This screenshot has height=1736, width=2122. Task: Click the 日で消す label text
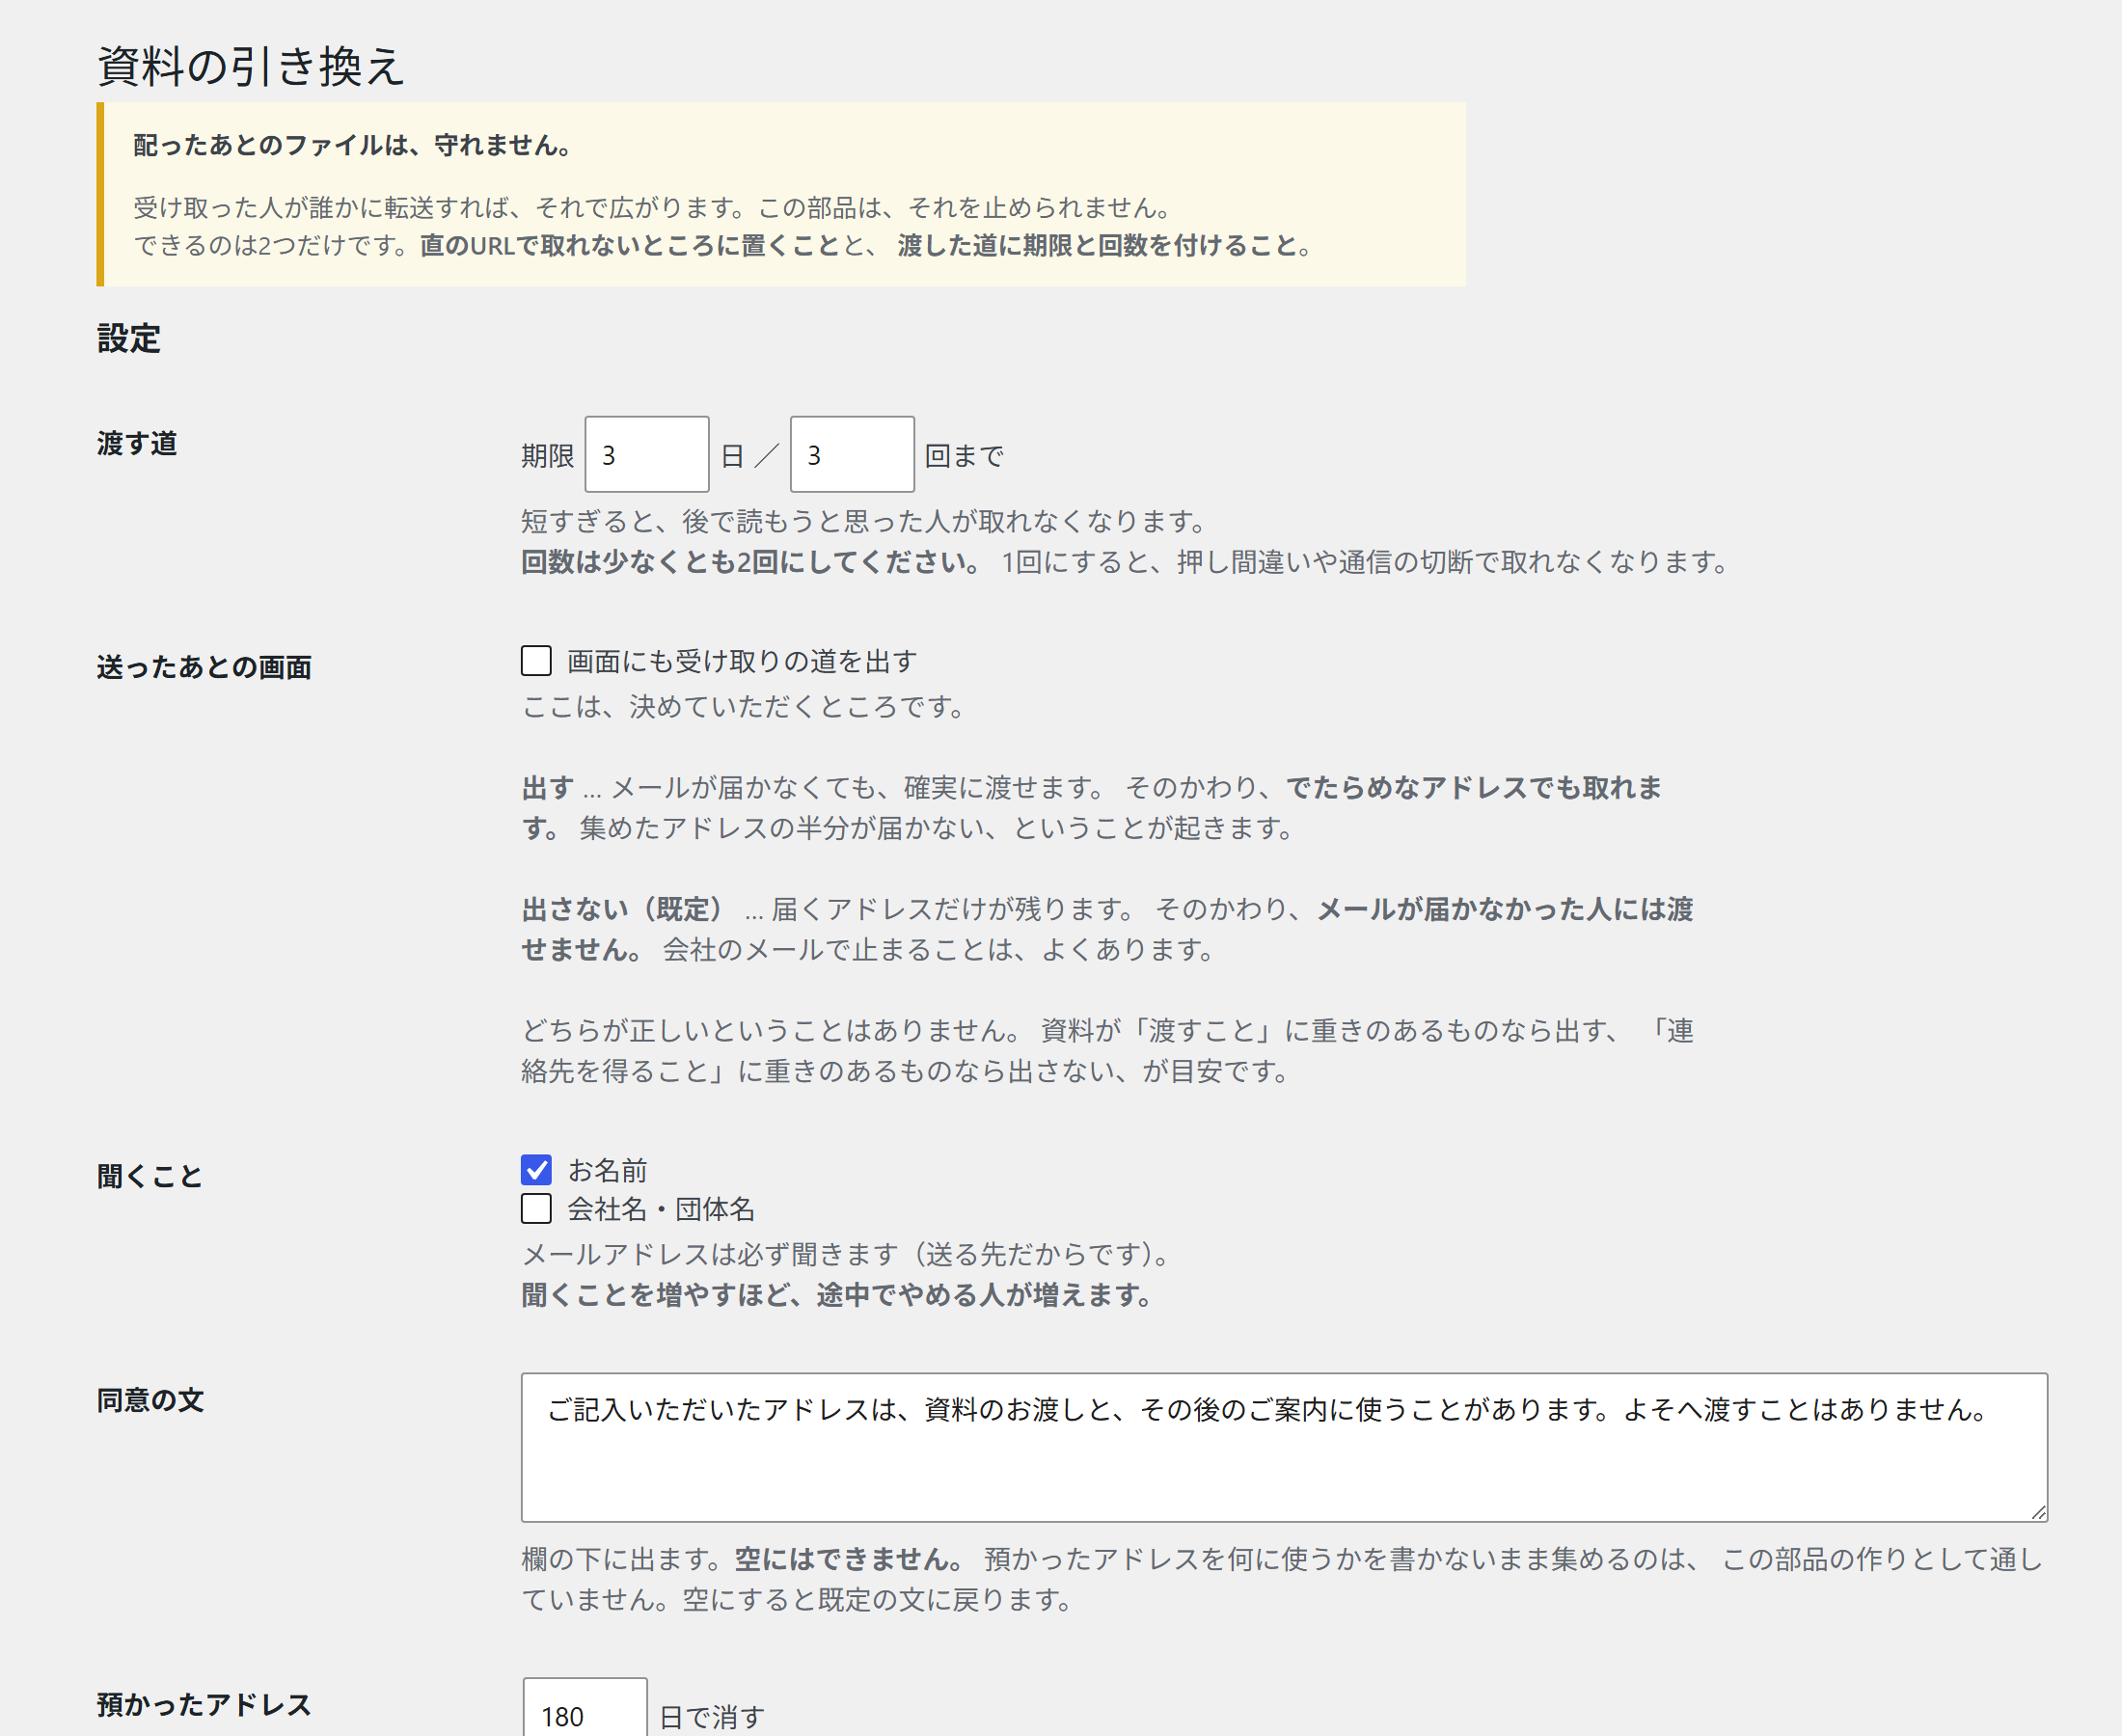coord(712,1717)
